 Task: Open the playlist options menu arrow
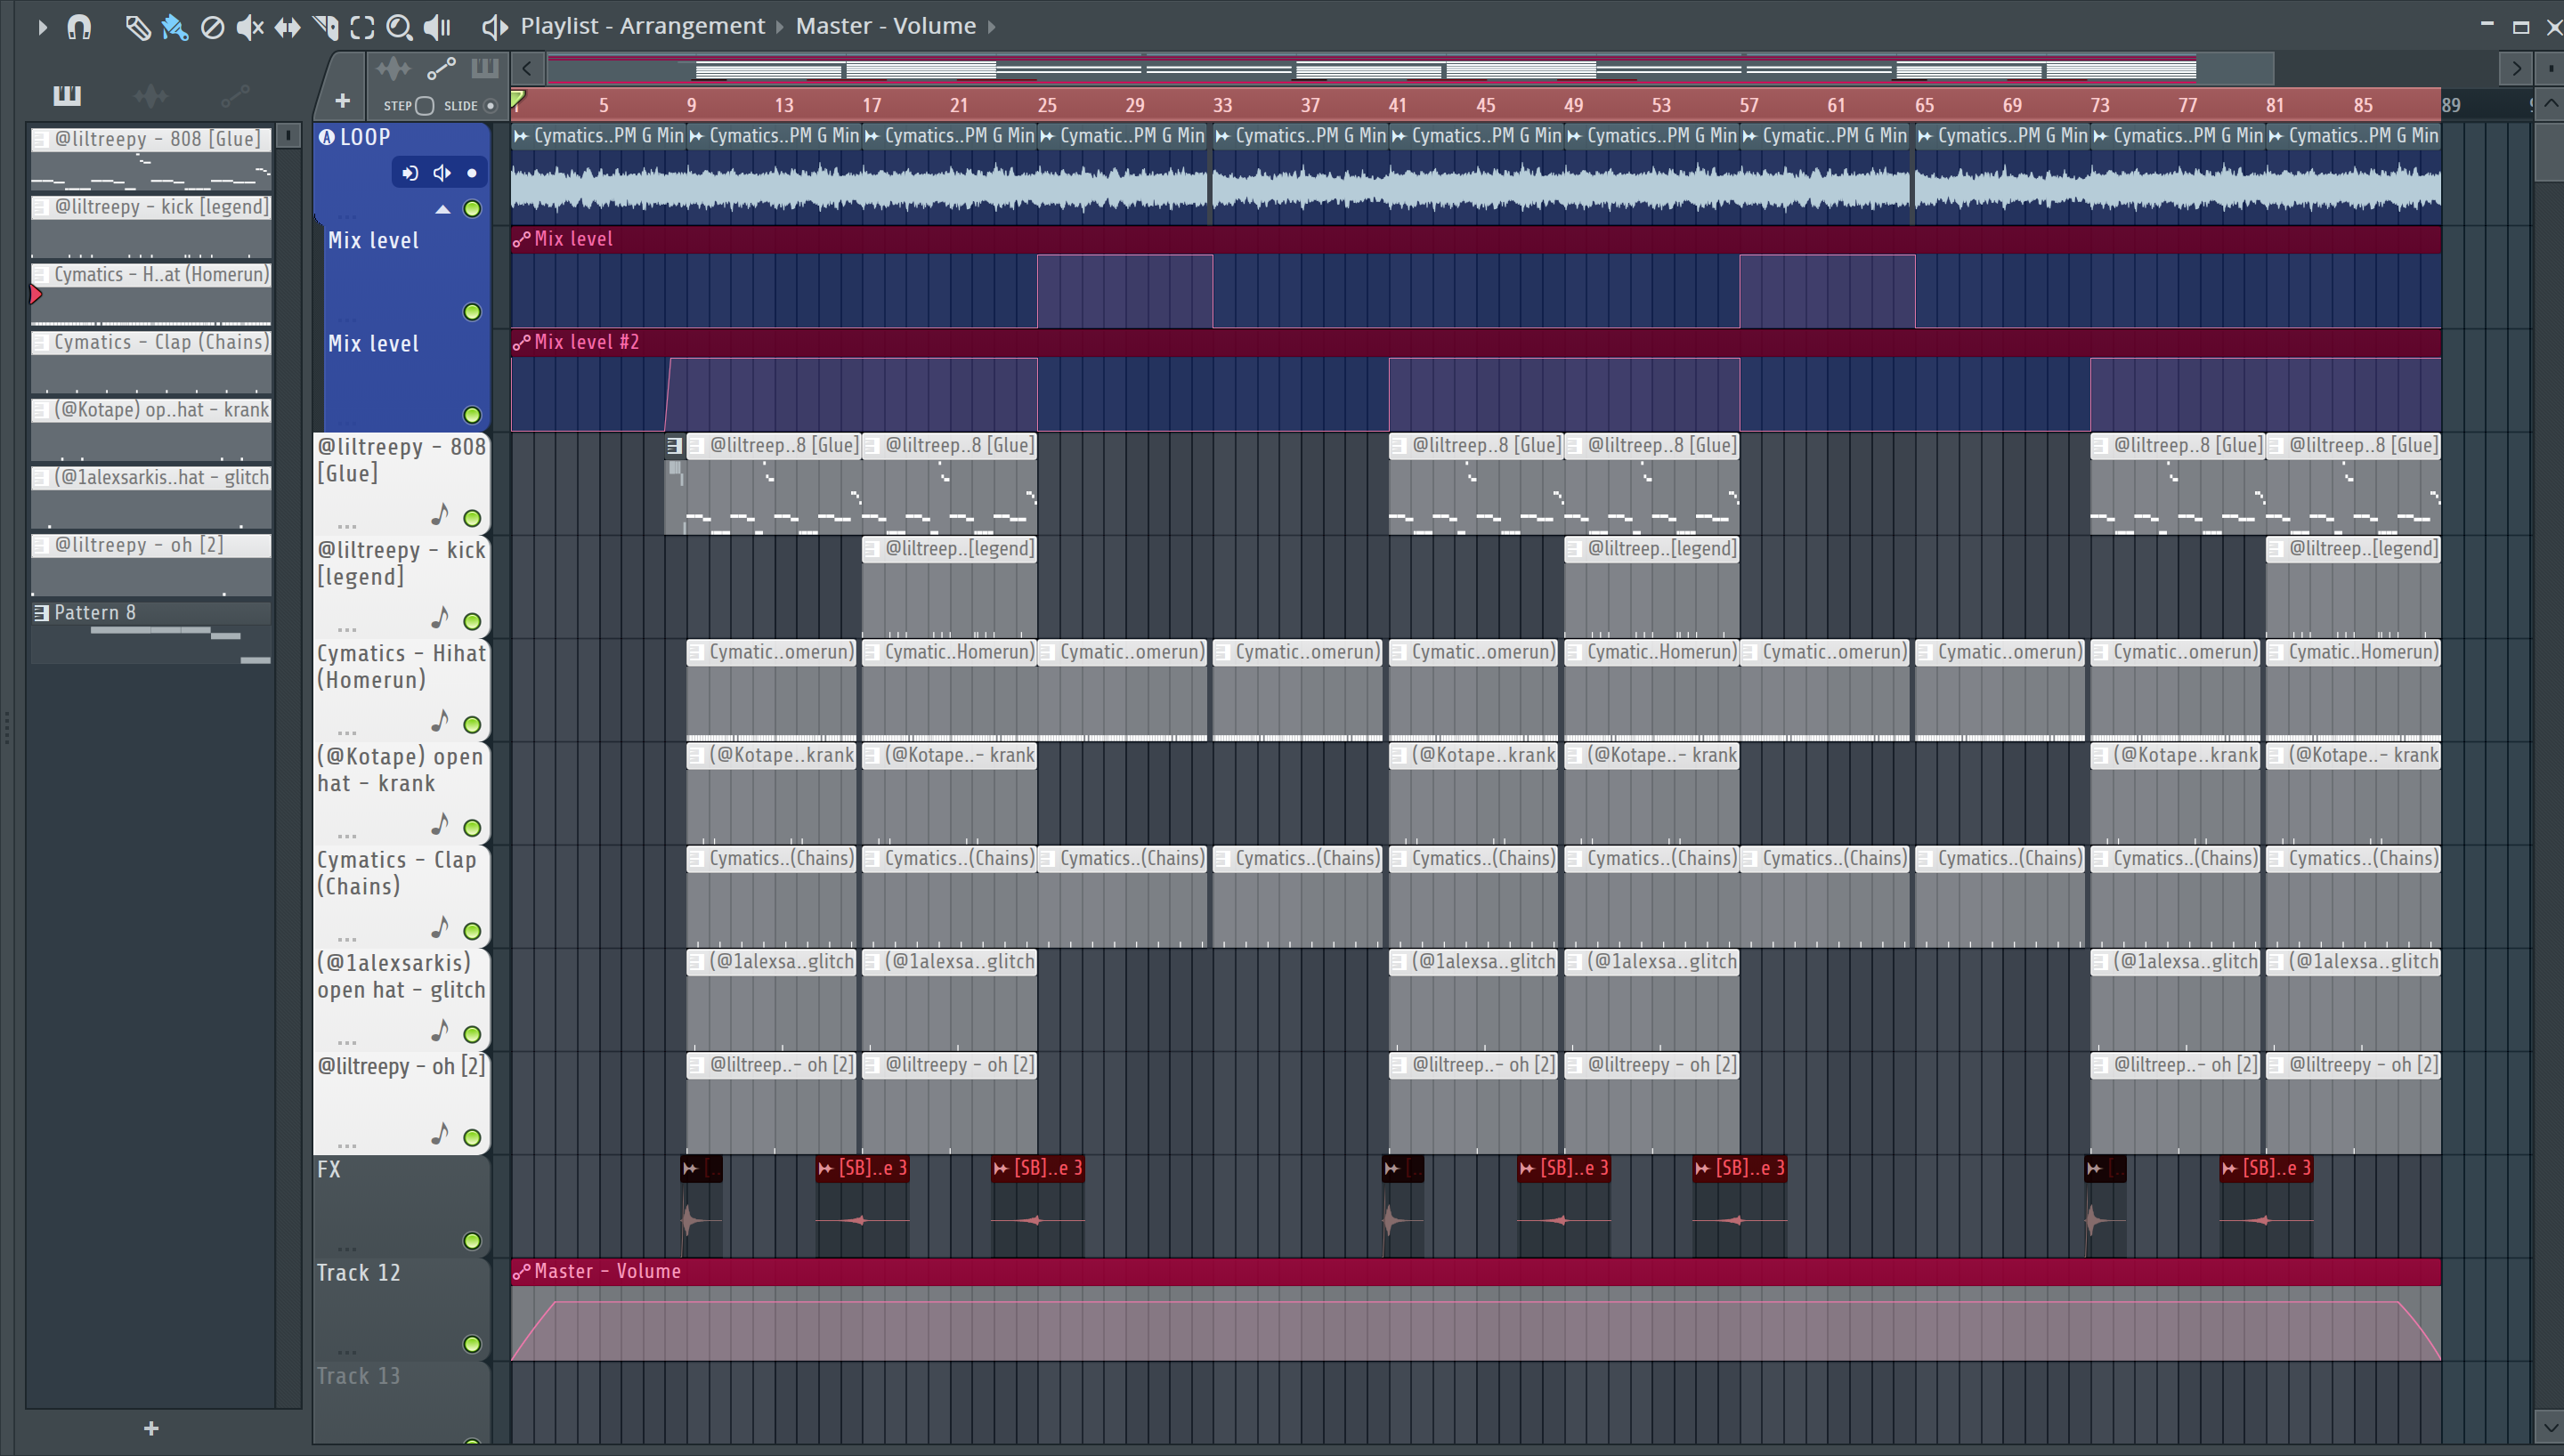pos(42,27)
